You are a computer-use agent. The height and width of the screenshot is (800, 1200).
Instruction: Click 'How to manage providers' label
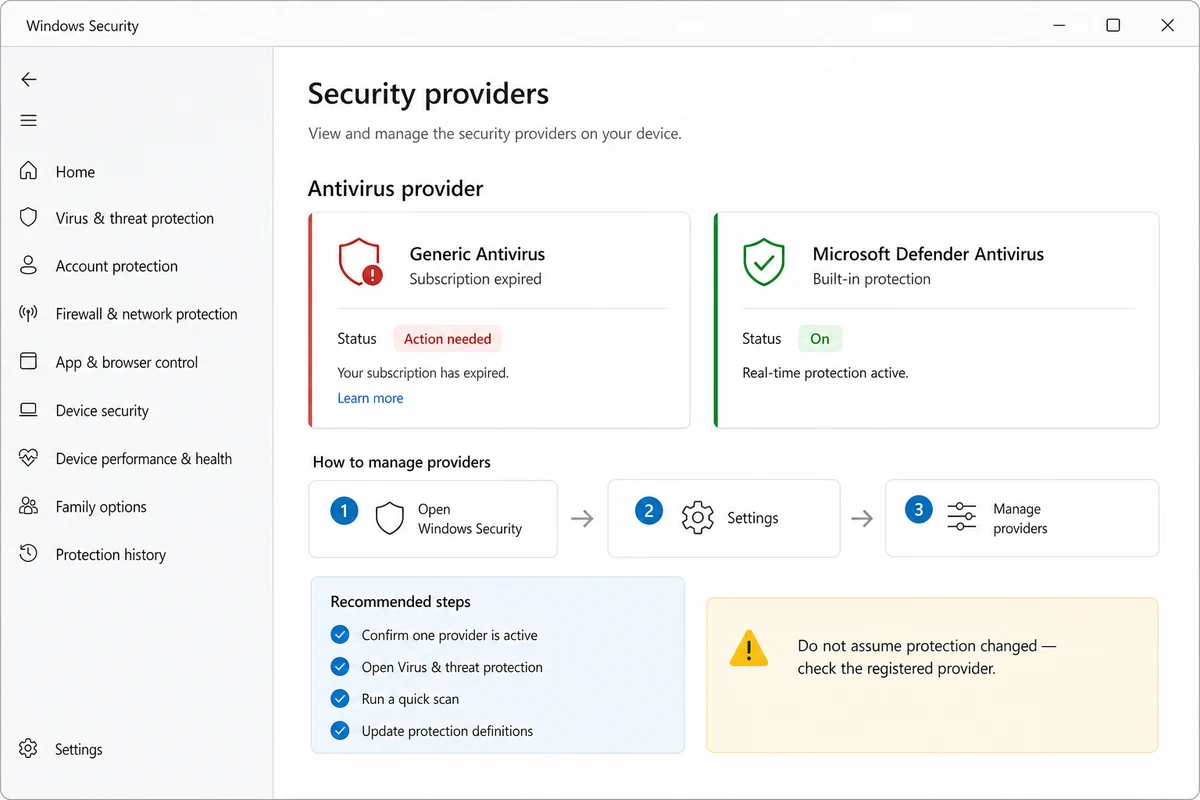(402, 462)
